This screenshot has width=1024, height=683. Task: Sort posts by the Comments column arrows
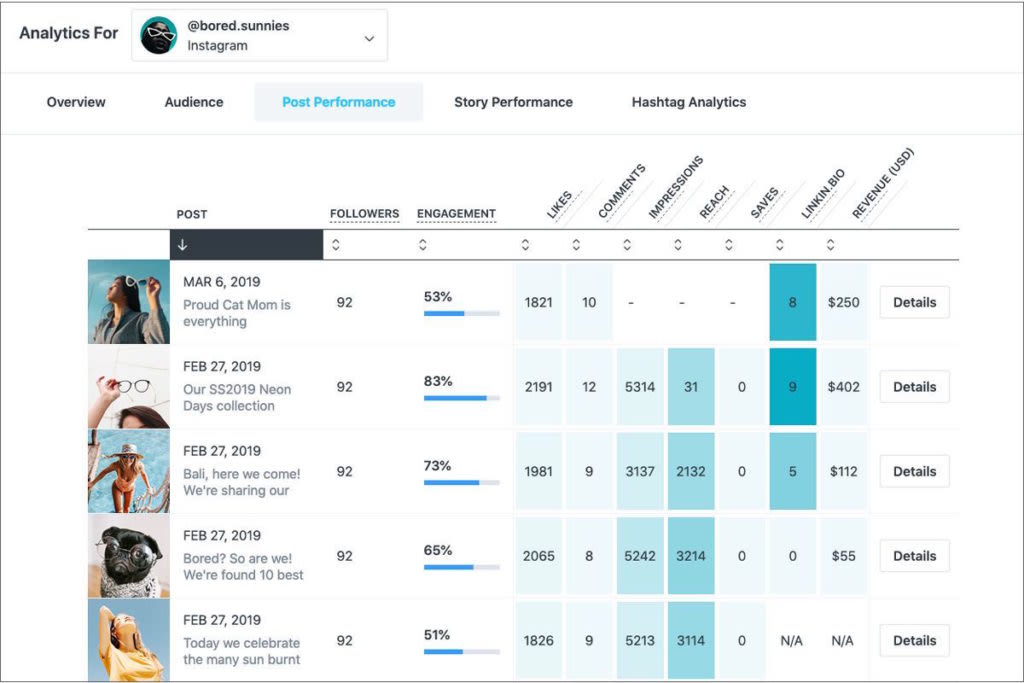click(576, 245)
